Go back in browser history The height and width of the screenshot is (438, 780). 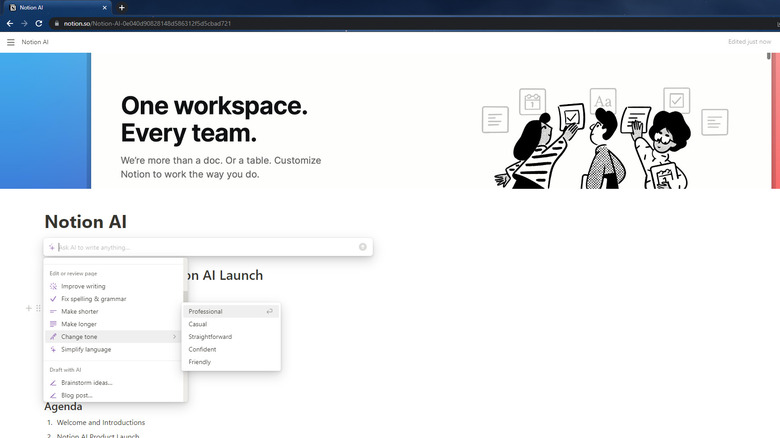pos(9,23)
